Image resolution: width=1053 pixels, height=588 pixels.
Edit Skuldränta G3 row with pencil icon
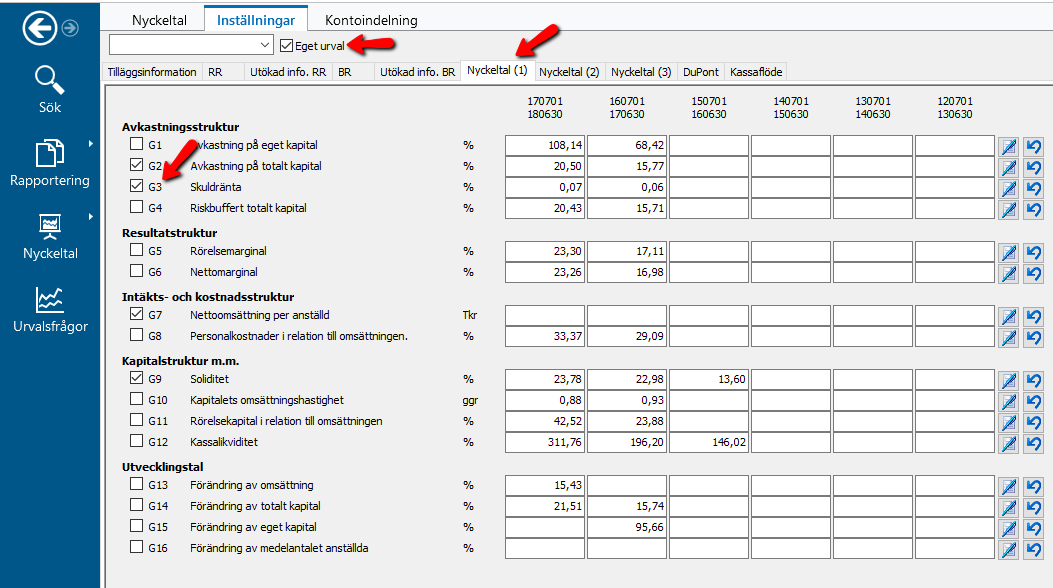pos(1009,188)
